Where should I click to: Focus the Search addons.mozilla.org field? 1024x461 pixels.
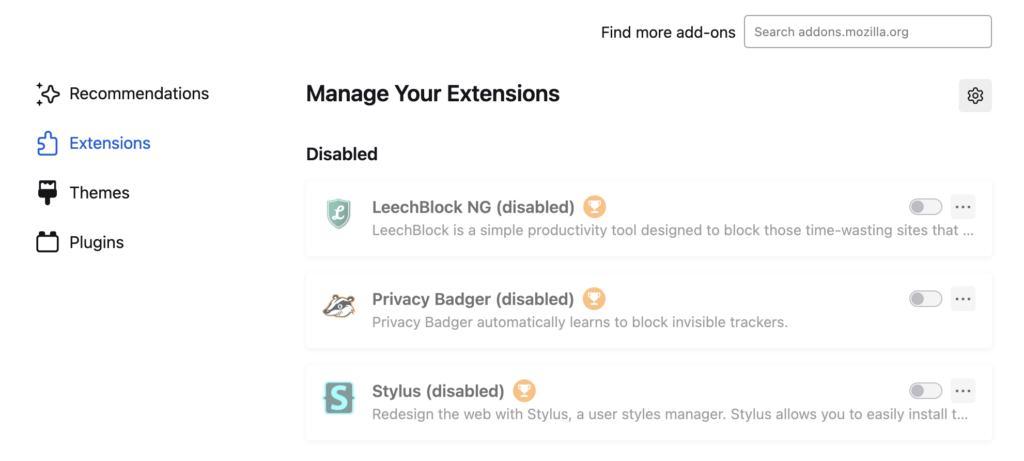(x=867, y=32)
